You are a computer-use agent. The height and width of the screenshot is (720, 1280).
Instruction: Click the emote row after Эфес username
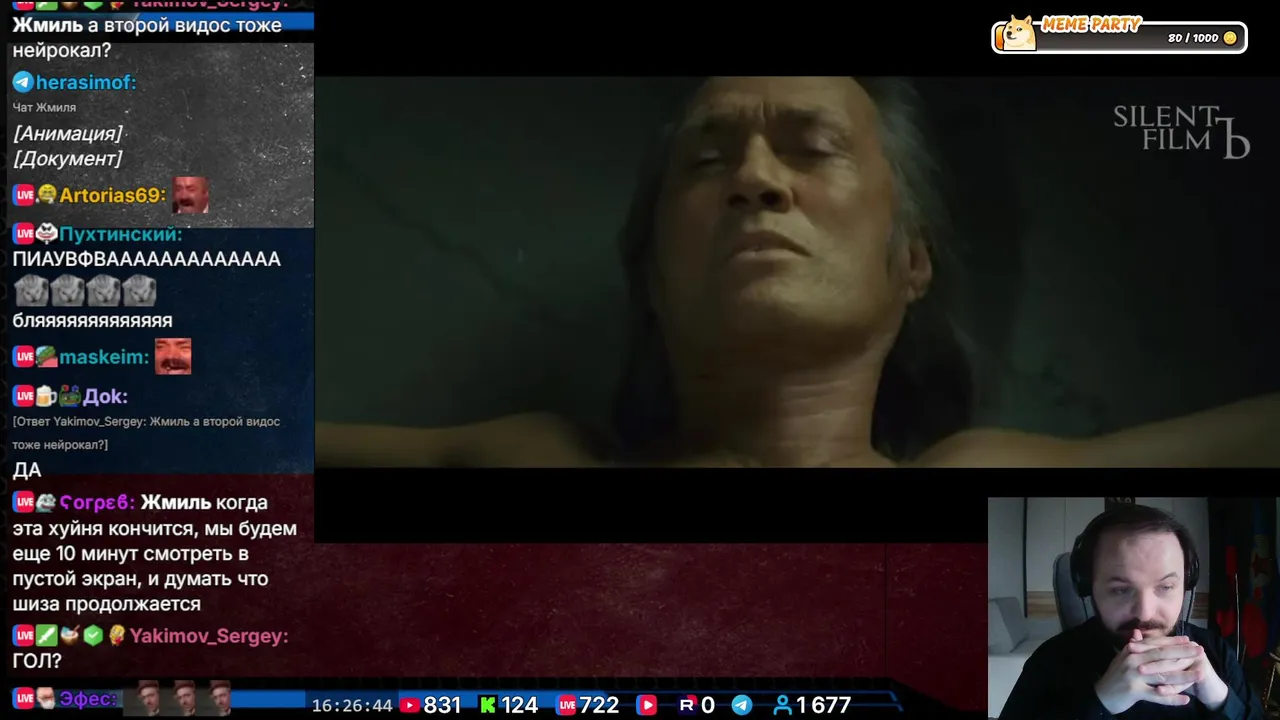(x=177, y=698)
